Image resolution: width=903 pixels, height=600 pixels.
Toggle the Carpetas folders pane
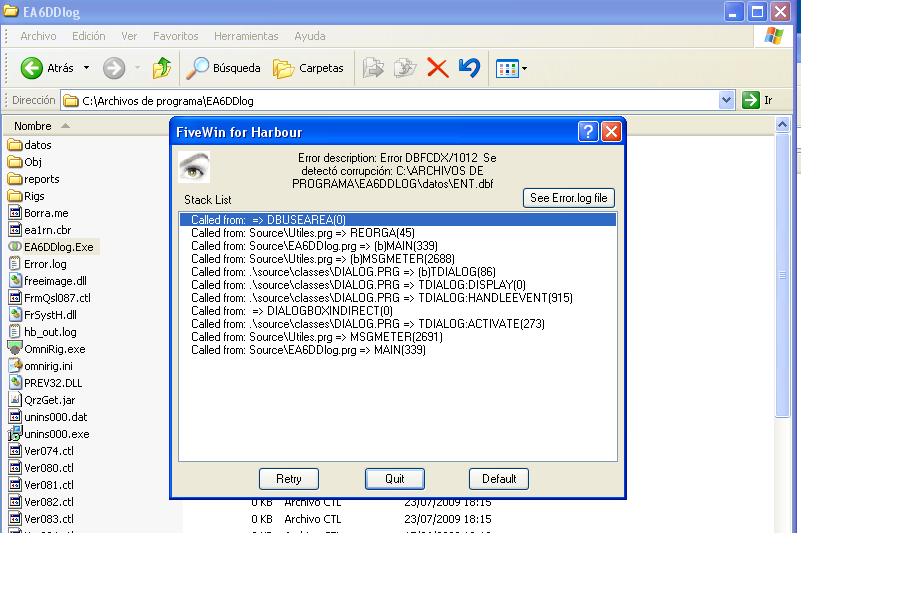coord(308,68)
